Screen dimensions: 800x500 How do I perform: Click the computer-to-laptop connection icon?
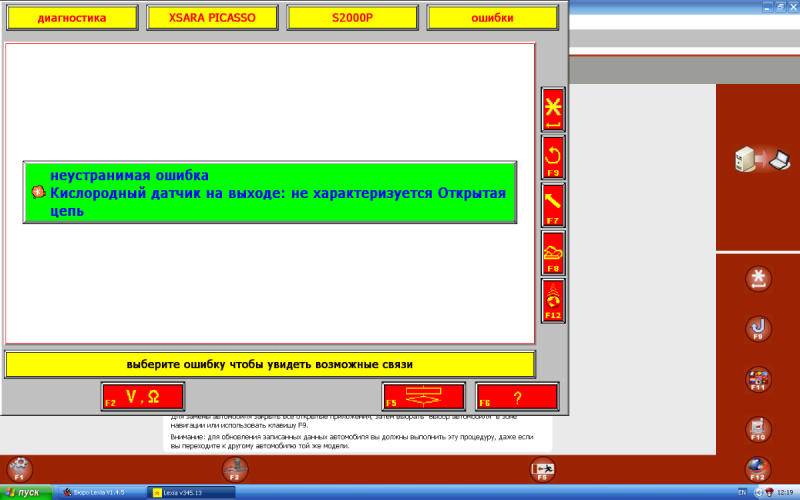pos(763,160)
